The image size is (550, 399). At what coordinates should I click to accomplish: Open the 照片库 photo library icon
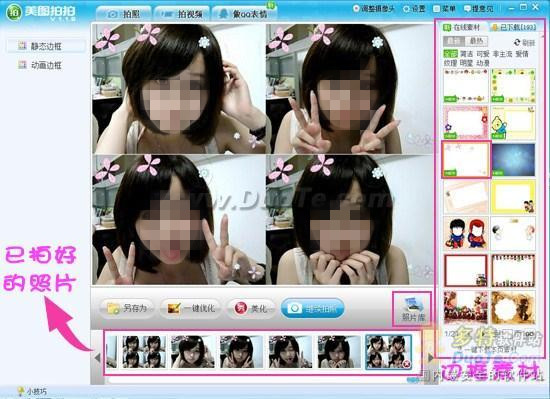[413, 309]
